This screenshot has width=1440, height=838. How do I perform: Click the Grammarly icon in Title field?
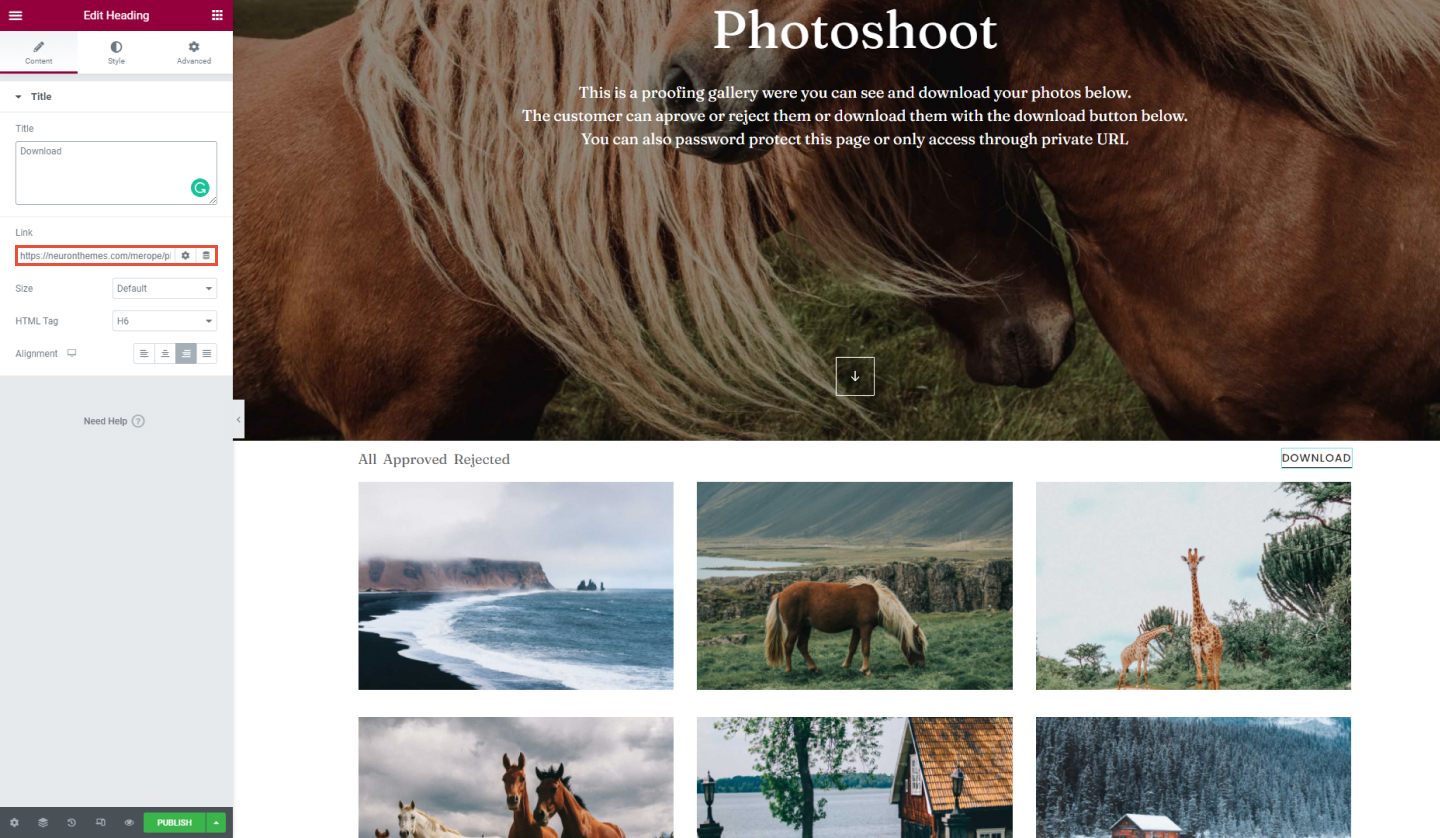[200, 188]
